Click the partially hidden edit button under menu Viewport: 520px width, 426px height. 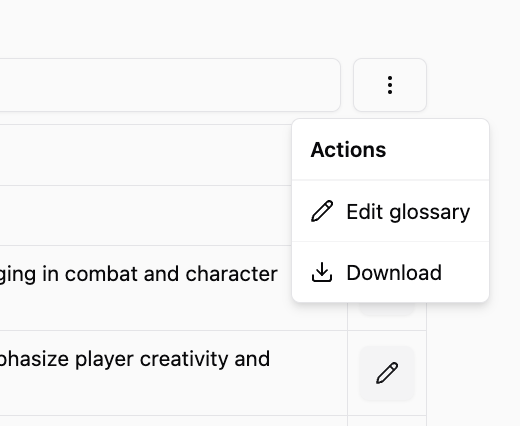(387, 309)
